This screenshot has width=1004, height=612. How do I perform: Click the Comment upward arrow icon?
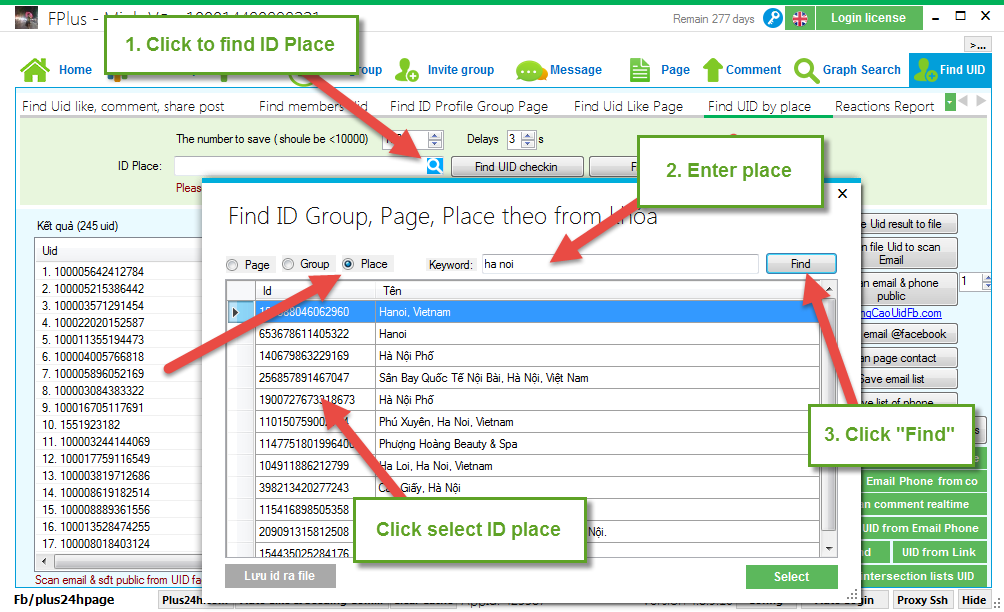click(712, 70)
